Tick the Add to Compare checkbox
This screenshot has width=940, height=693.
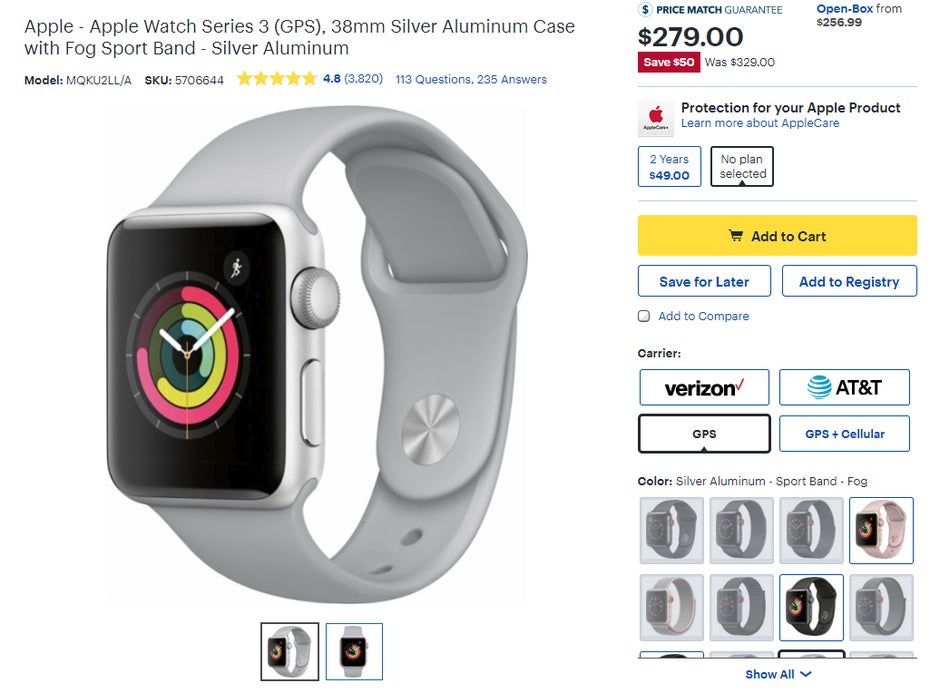click(644, 316)
